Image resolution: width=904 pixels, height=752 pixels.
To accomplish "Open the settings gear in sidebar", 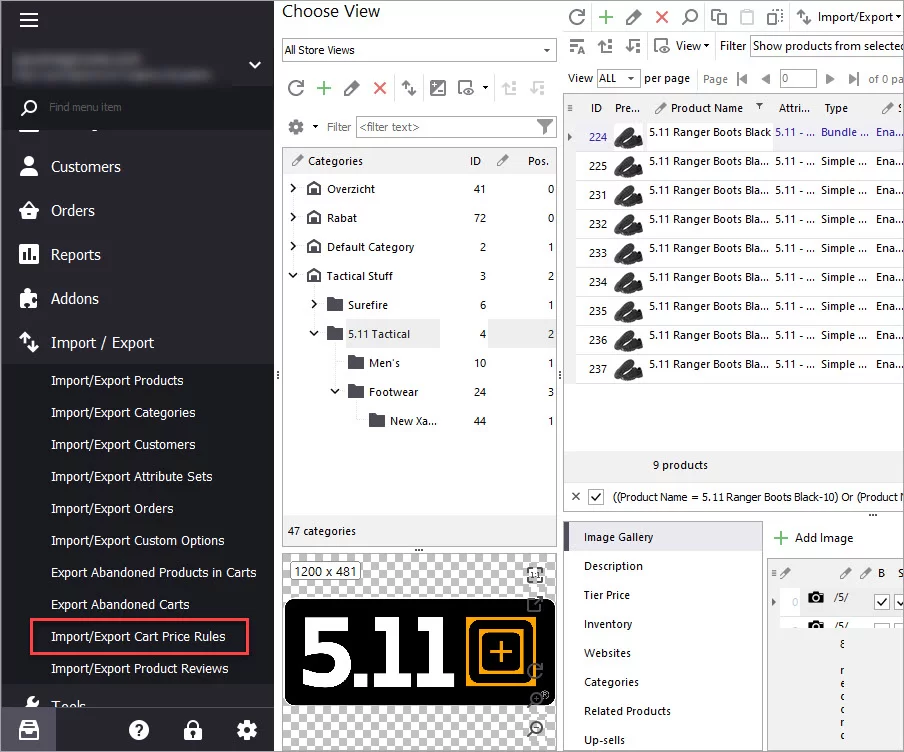I will pyautogui.click(x=247, y=730).
